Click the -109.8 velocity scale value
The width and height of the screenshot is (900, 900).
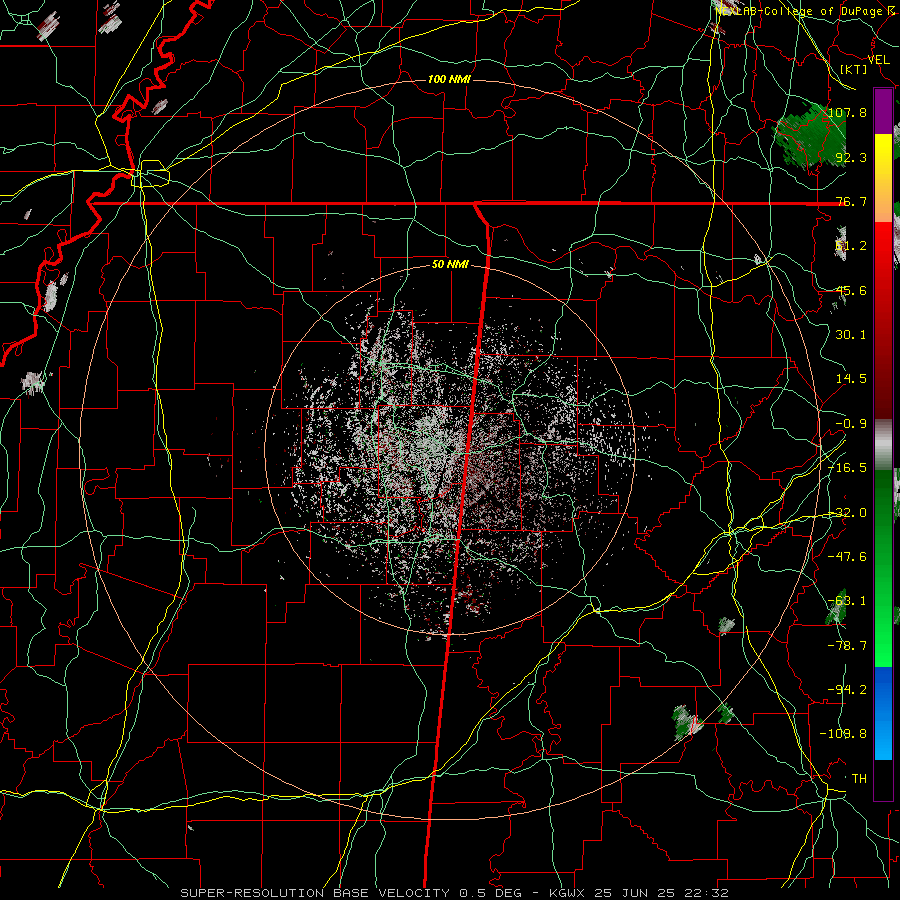(x=844, y=734)
